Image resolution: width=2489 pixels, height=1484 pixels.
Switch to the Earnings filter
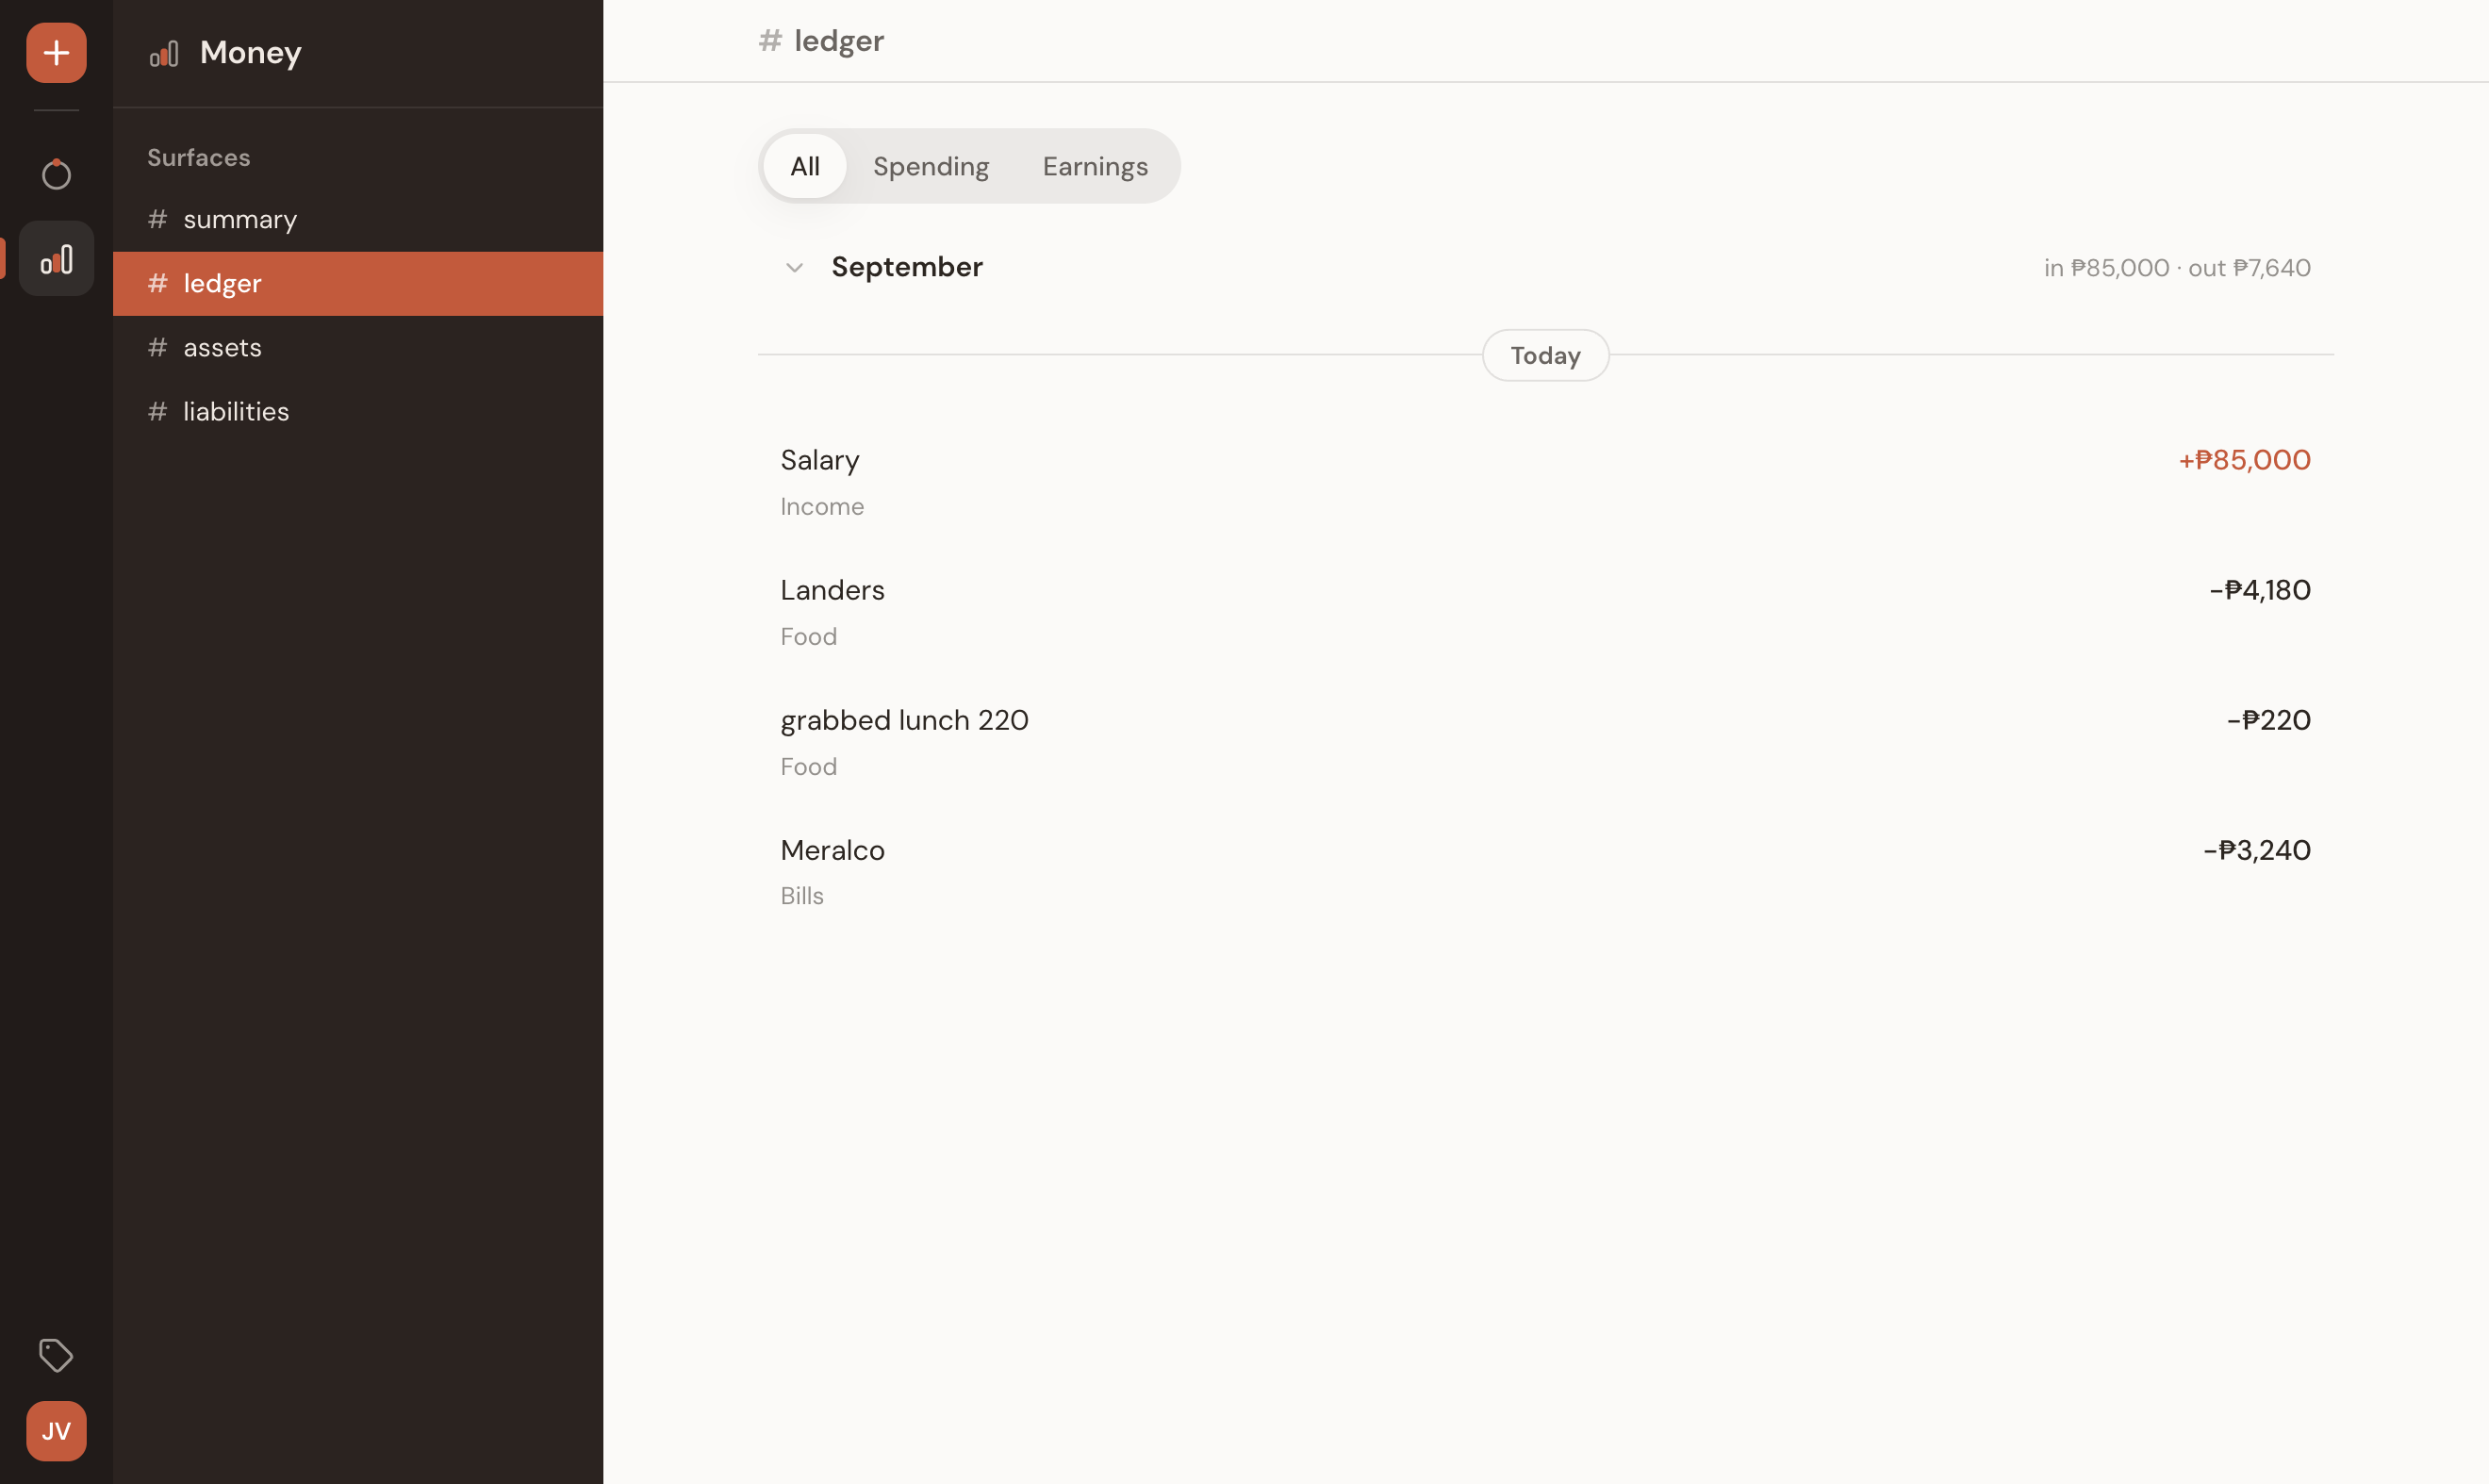pyautogui.click(x=1095, y=166)
